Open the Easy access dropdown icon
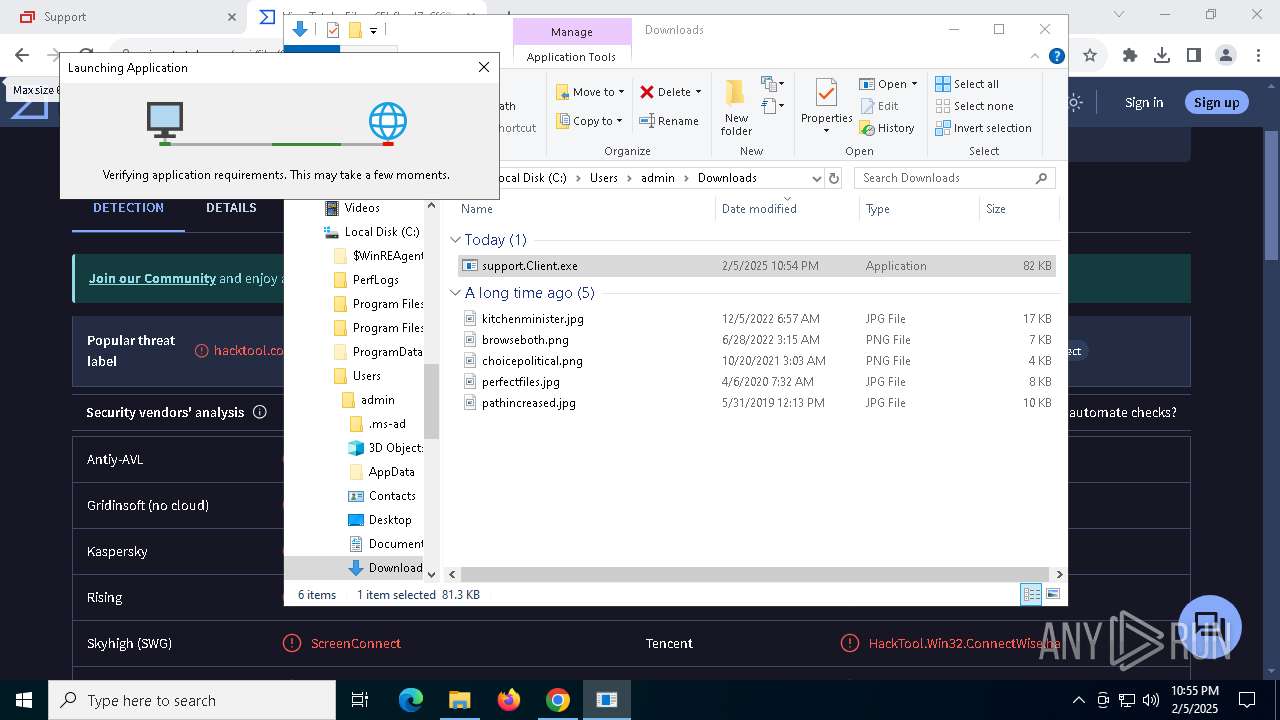The width and height of the screenshot is (1280, 720). 772,105
